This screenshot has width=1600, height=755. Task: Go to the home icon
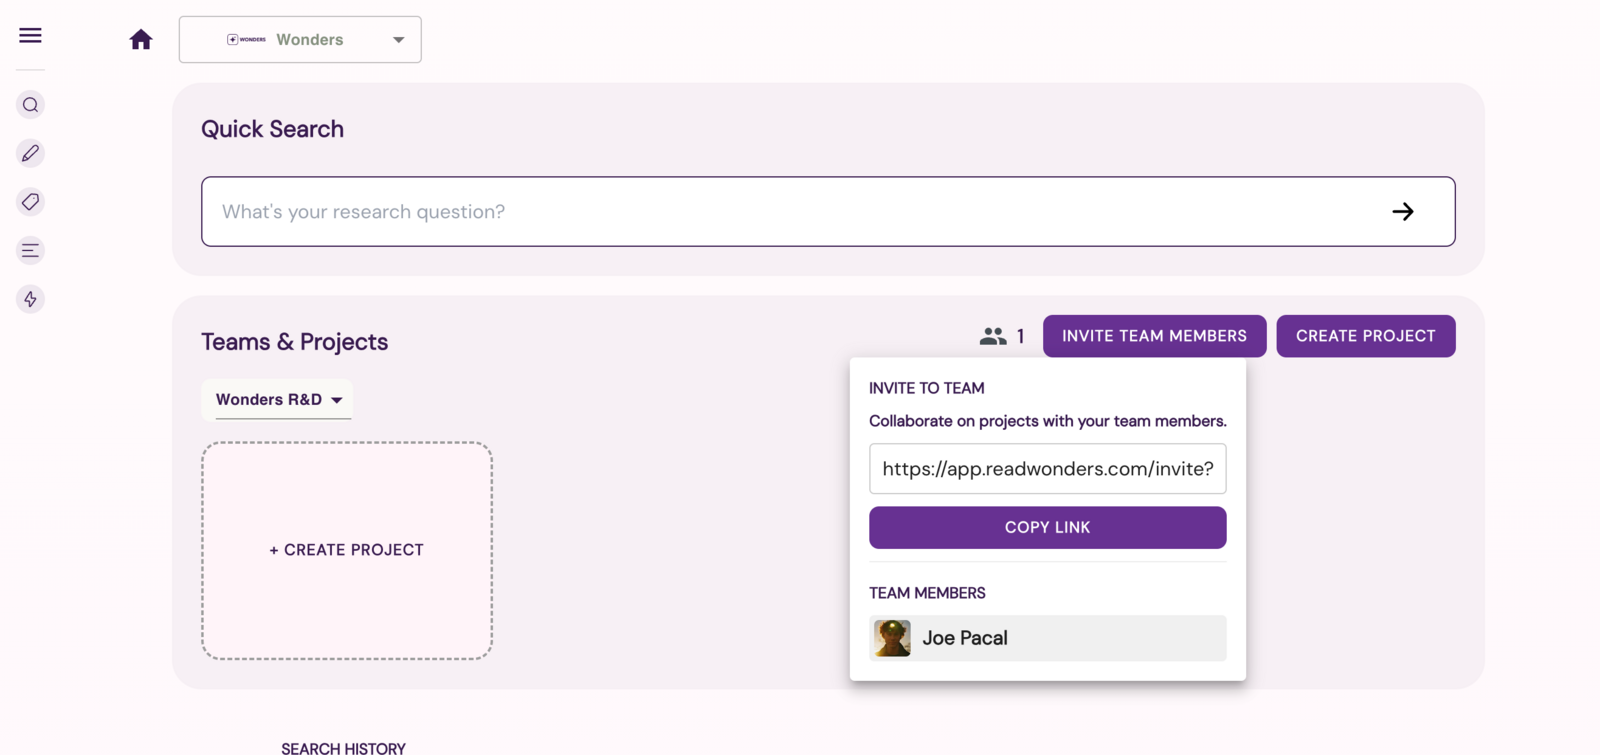141,39
